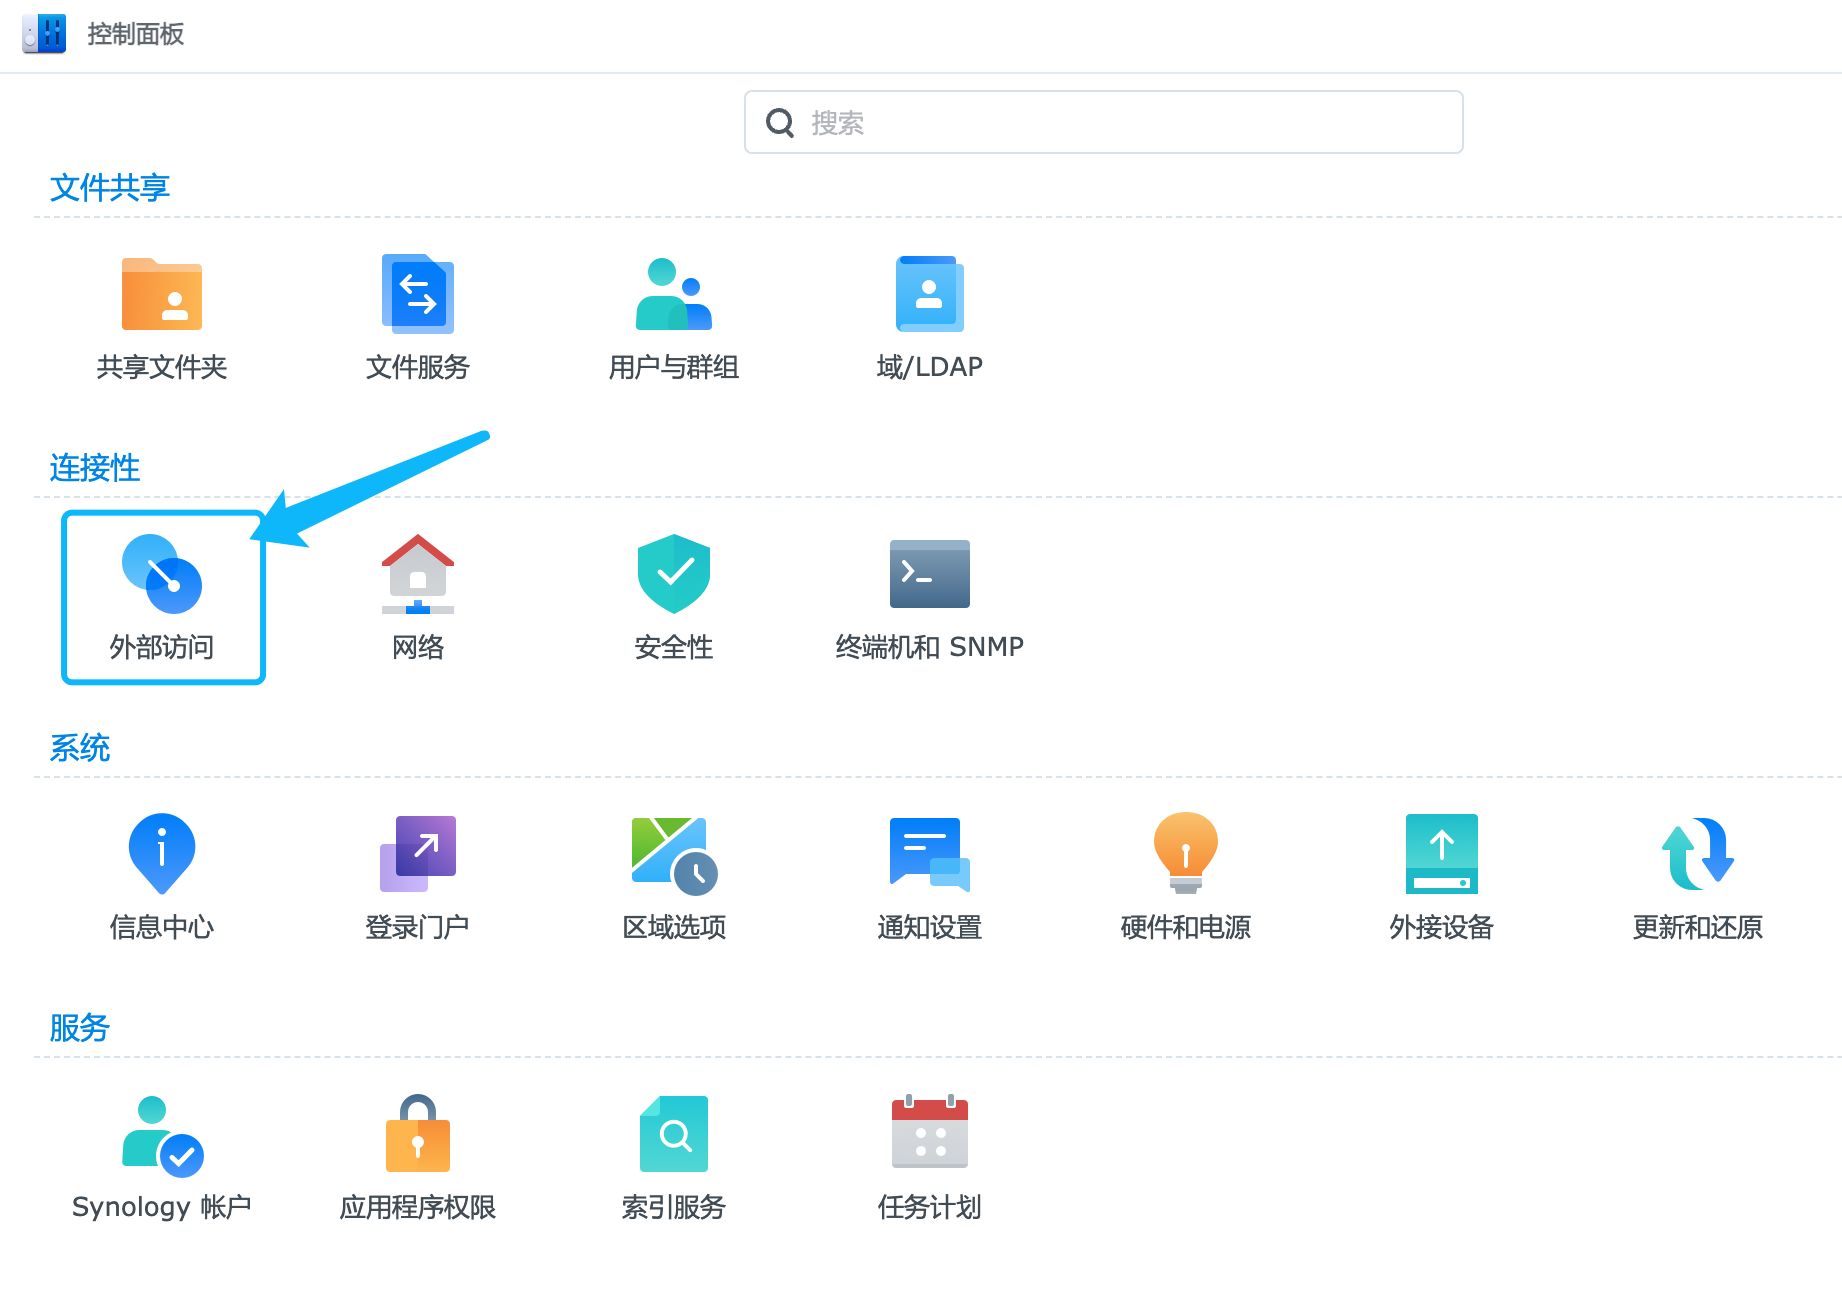Click the search (搜索) input field
Screen dimensions: 1842x1298
[x=1104, y=122]
